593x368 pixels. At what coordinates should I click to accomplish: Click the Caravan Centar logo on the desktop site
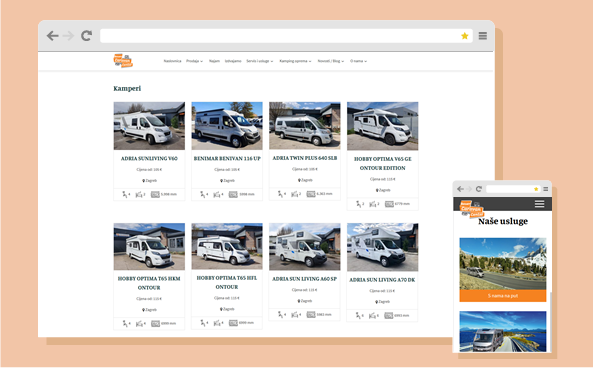[x=123, y=61]
